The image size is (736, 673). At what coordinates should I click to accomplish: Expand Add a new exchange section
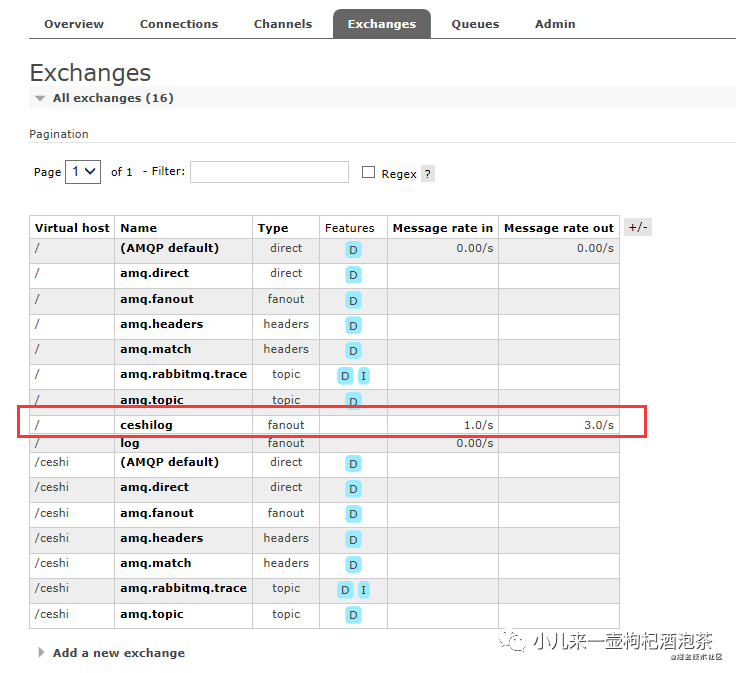click(x=118, y=653)
